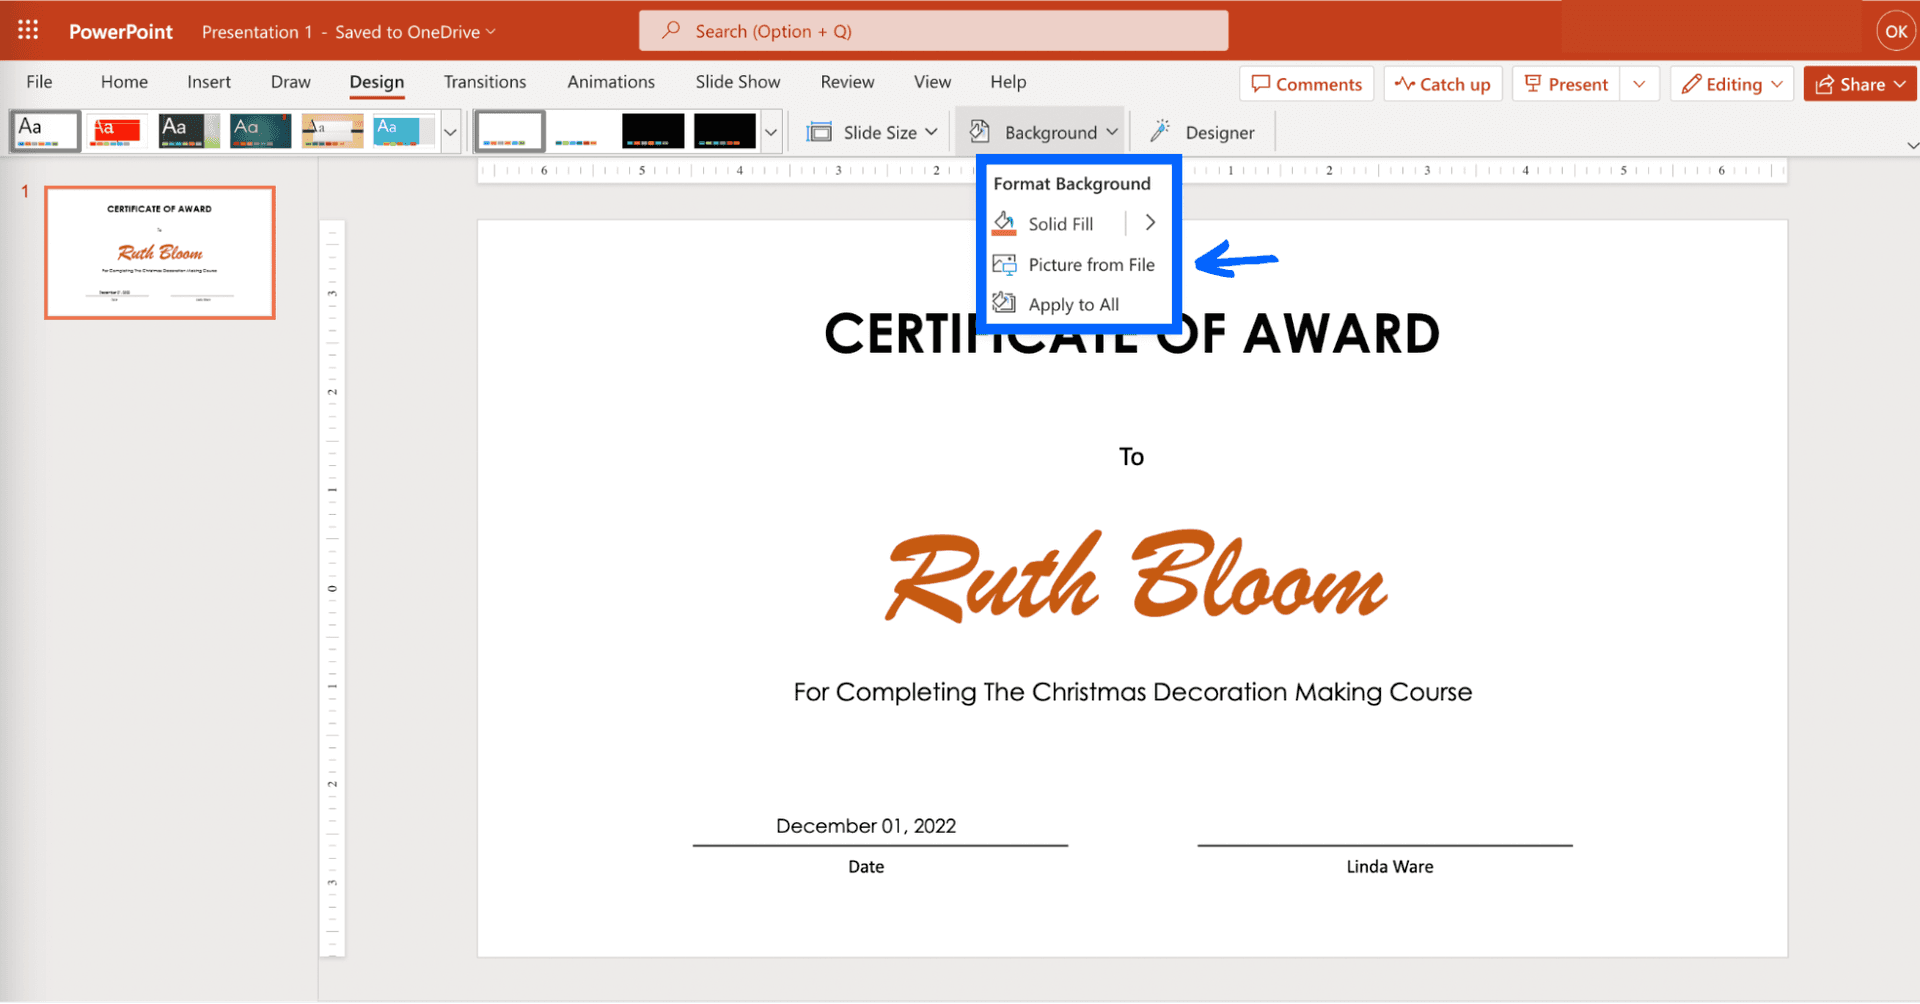Open the Editing mode dropdown
Image resolution: width=1920 pixels, height=1004 pixels.
coord(1731,84)
